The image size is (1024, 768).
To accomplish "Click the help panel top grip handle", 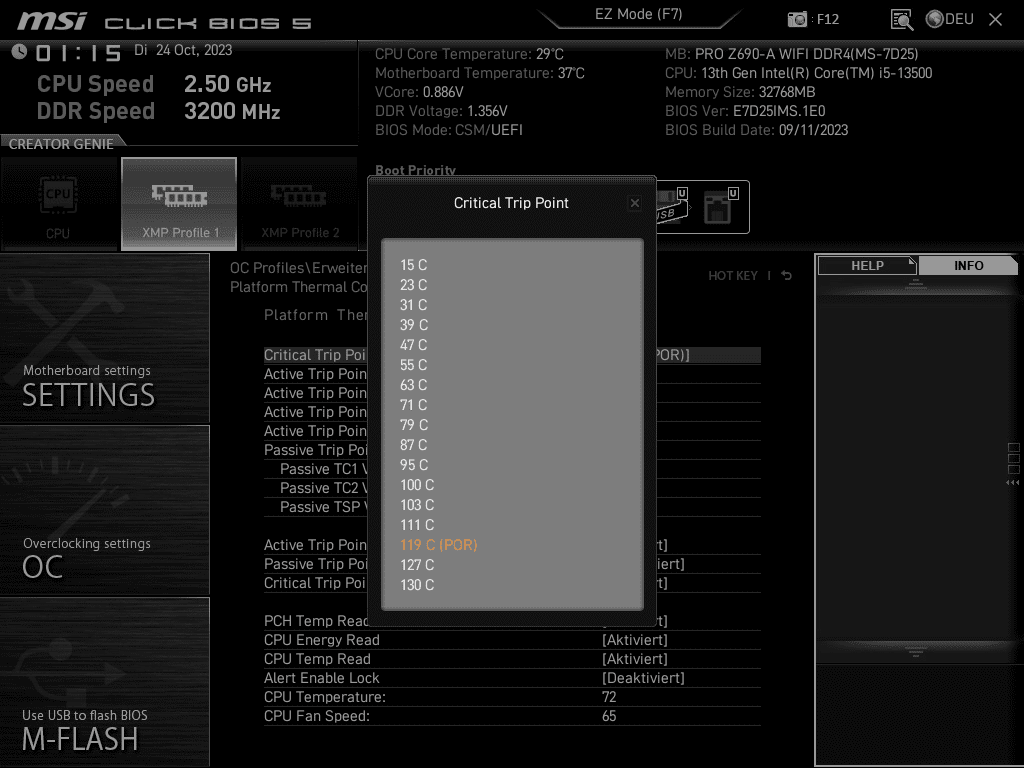I will [x=916, y=283].
